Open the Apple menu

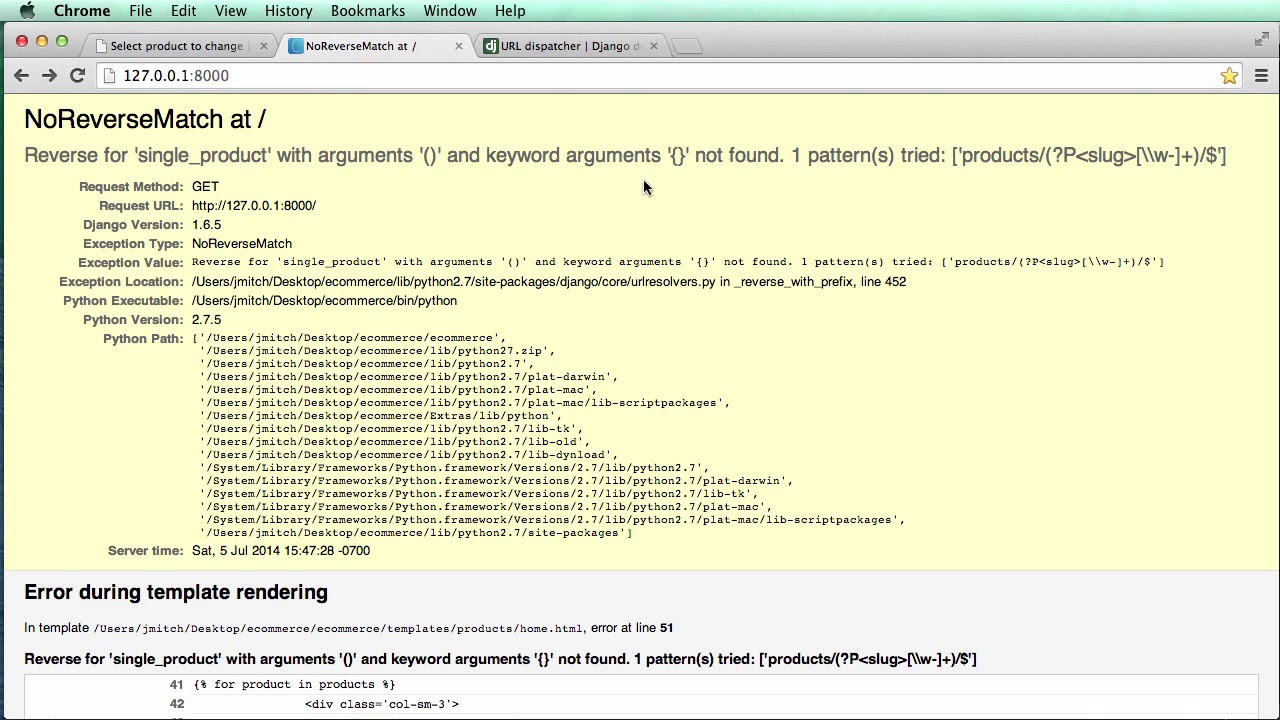(x=27, y=11)
